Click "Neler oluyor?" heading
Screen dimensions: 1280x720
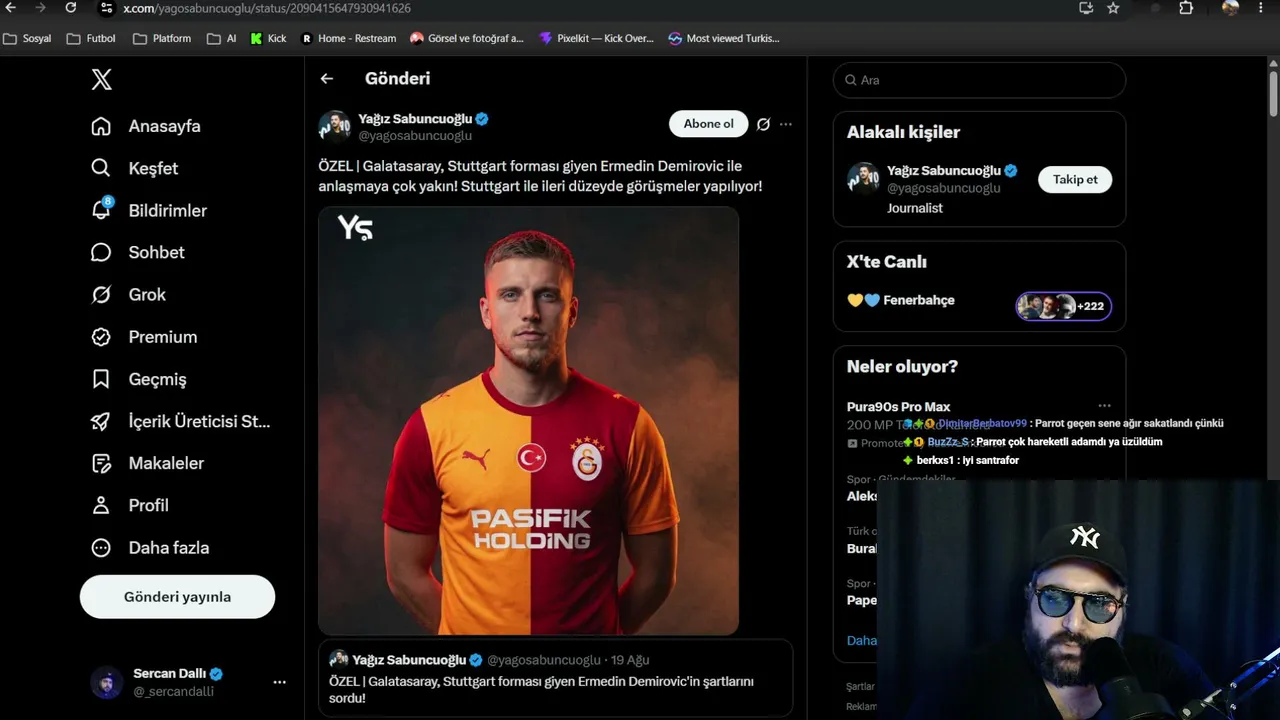tap(902, 366)
